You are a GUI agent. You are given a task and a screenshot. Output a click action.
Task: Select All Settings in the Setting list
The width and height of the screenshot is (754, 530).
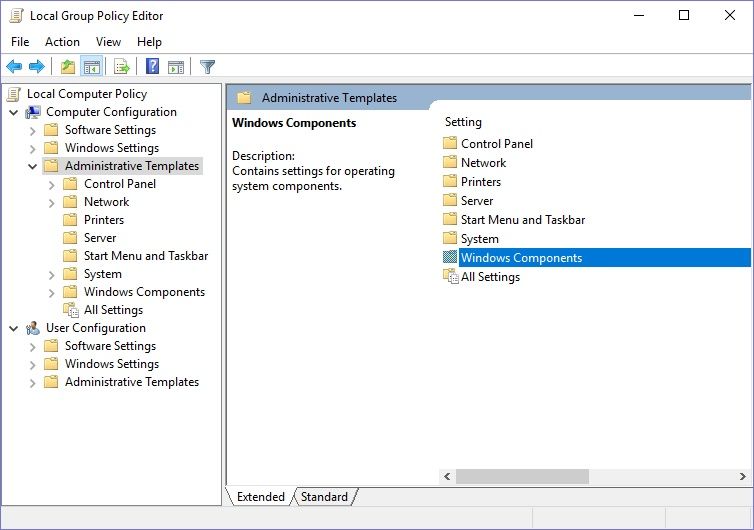(490, 277)
